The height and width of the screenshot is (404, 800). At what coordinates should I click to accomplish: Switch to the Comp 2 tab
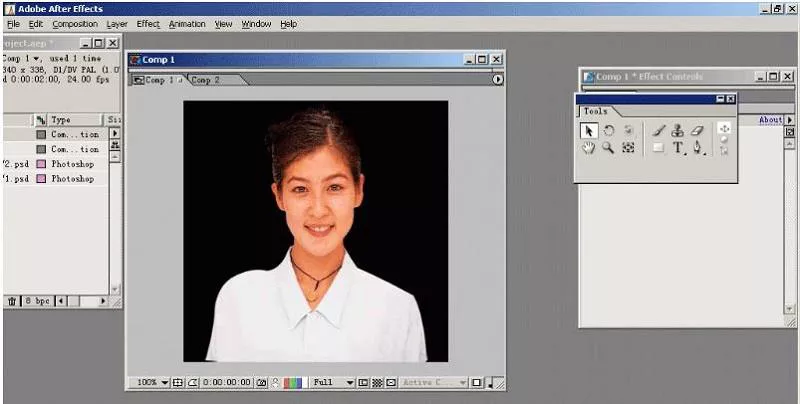tap(205, 80)
